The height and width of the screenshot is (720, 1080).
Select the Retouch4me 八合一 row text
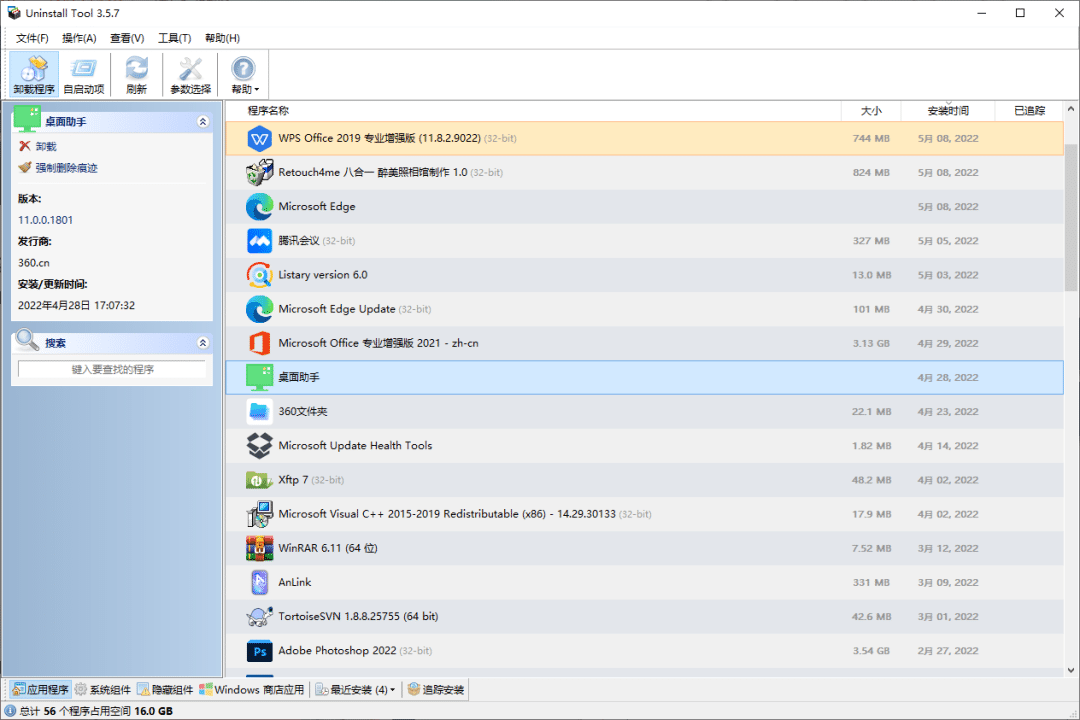[373, 172]
